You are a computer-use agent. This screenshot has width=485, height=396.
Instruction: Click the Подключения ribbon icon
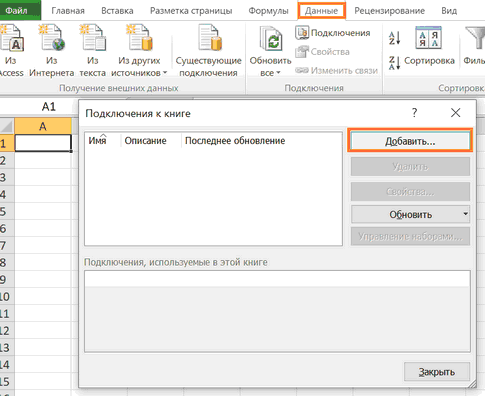302,33
